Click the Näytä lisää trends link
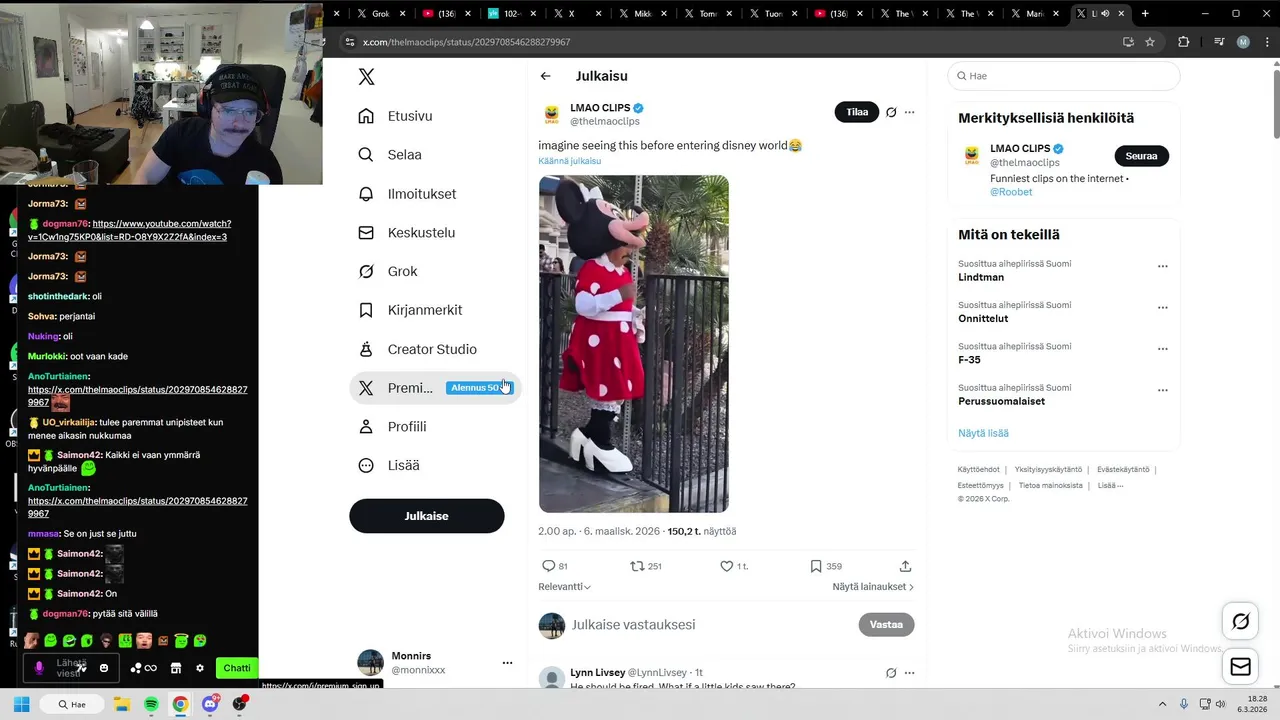Image resolution: width=1280 pixels, height=720 pixels. coord(983,433)
